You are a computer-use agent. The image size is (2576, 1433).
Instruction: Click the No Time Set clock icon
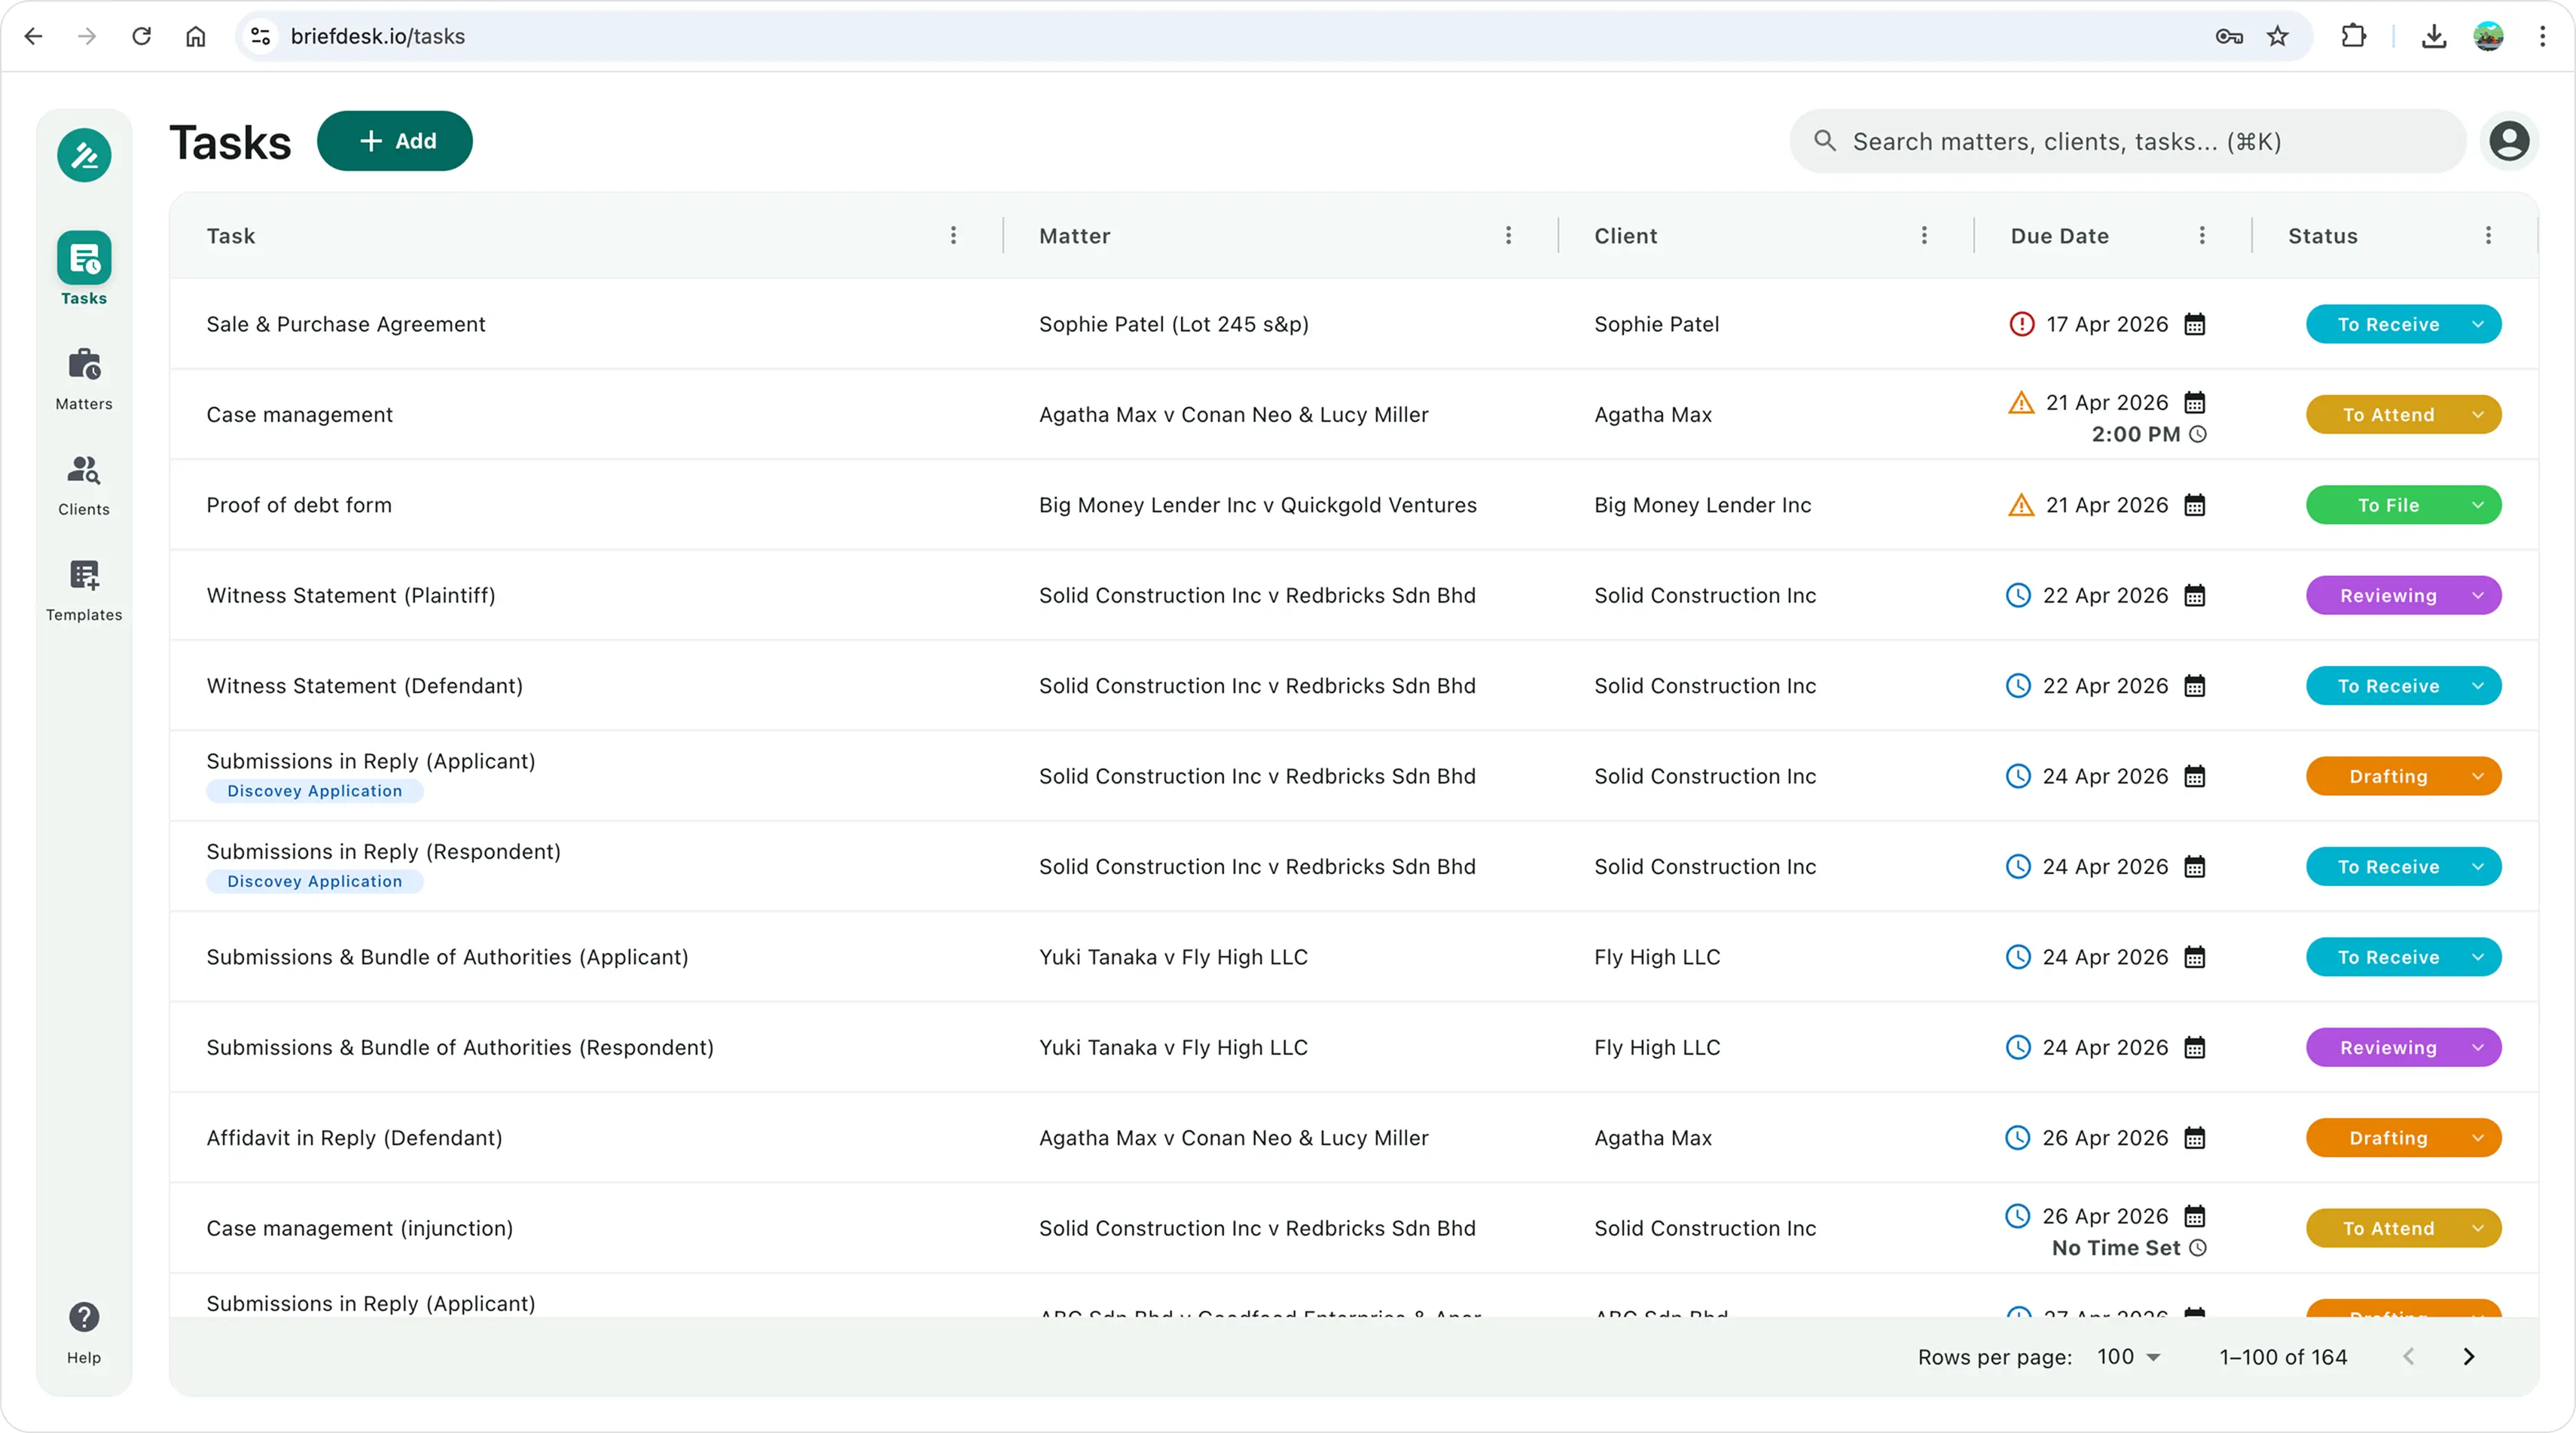click(x=2198, y=1248)
